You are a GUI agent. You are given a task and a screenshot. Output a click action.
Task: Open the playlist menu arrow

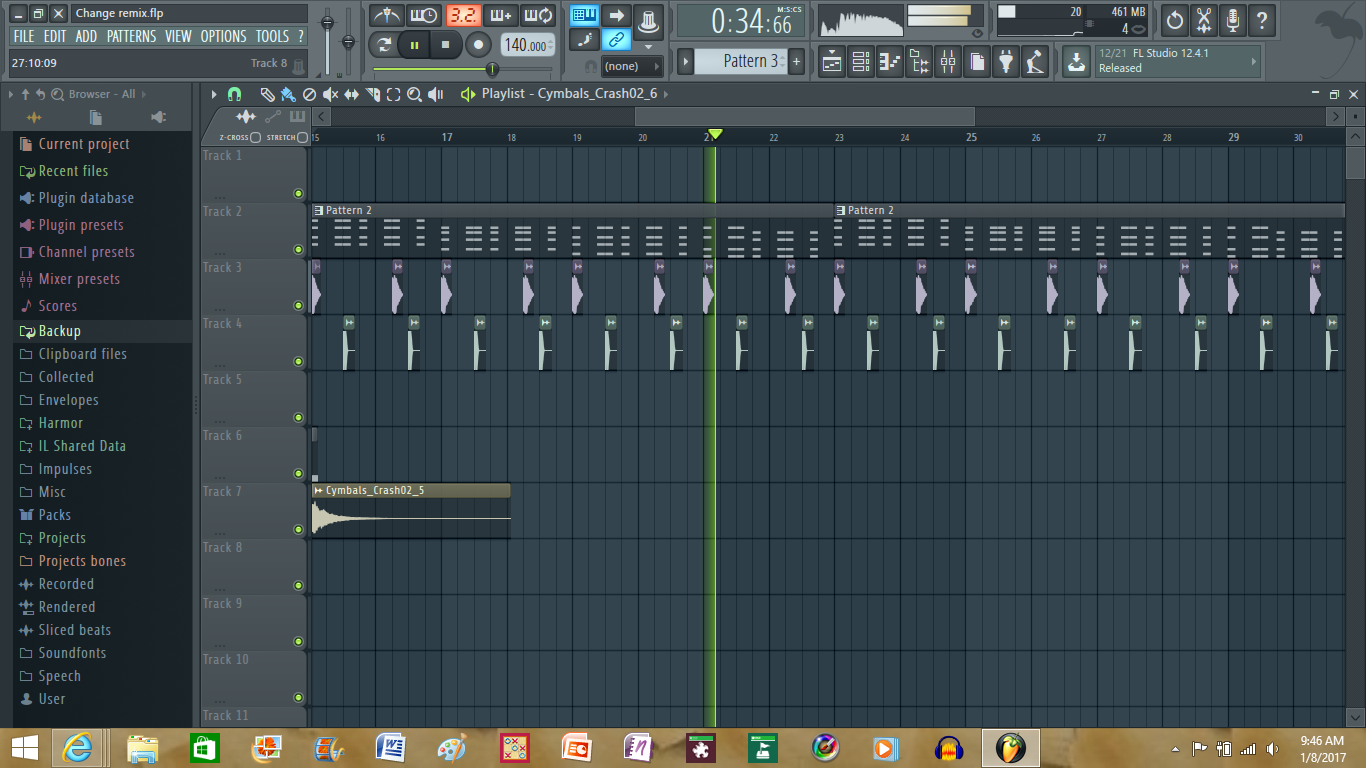click(214, 94)
